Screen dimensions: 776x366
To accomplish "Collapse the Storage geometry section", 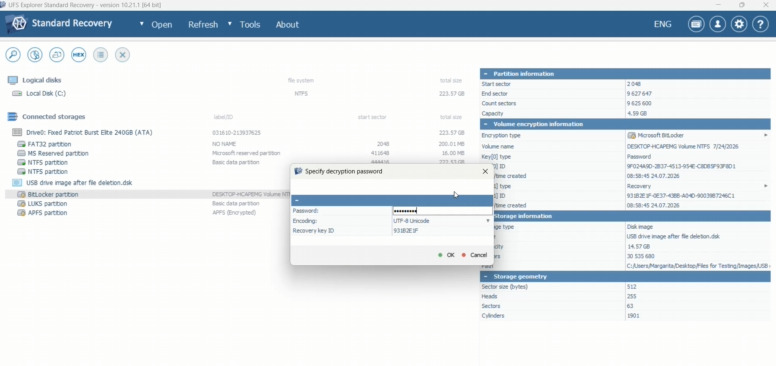I will [486, 276].
